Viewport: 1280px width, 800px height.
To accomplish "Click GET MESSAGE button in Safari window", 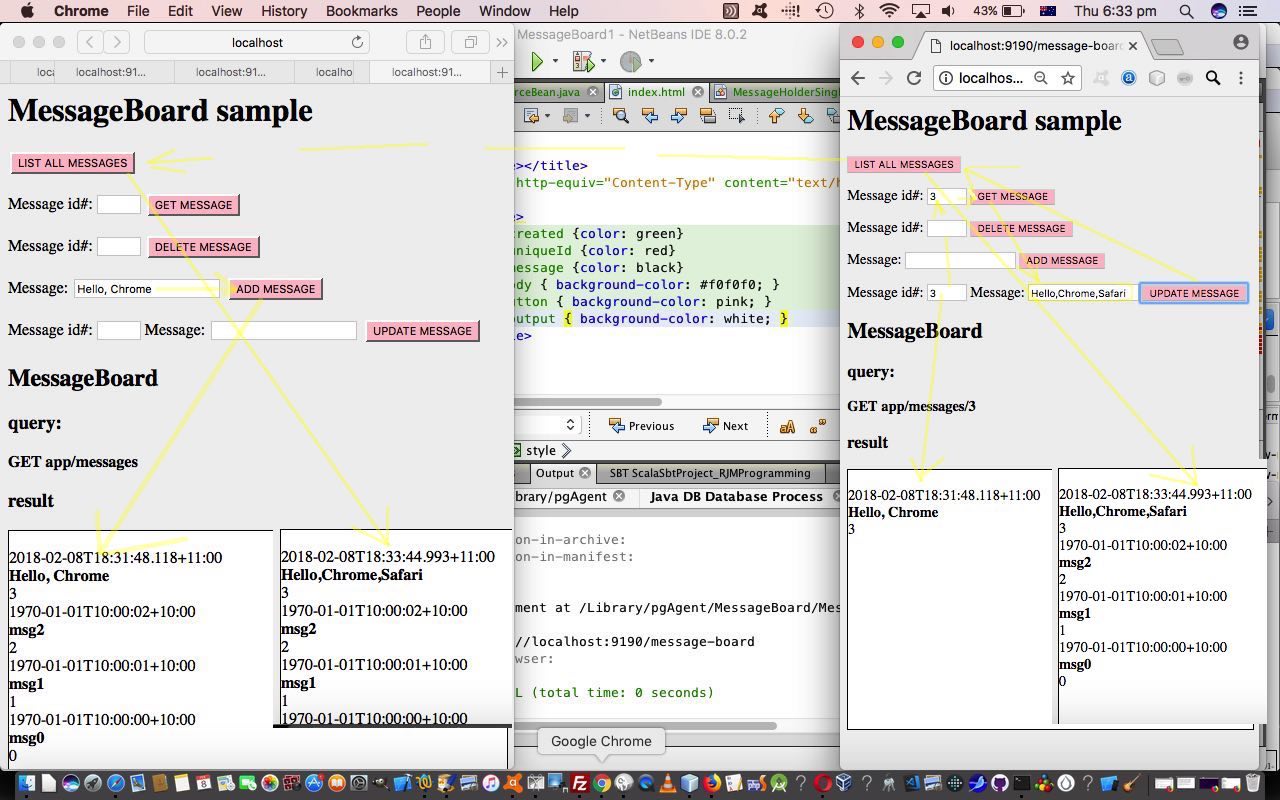I will (193, 205).
